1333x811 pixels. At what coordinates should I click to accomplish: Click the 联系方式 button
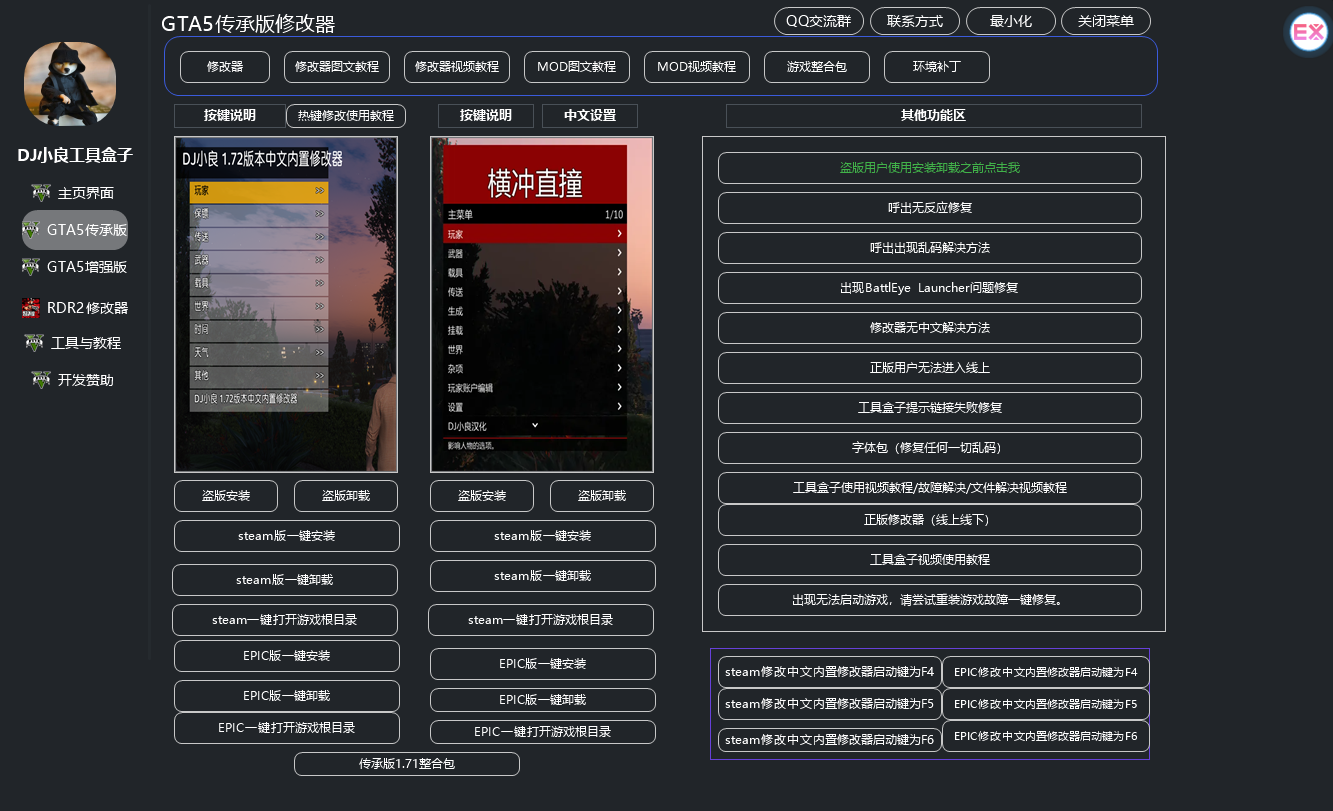(915, 21)
